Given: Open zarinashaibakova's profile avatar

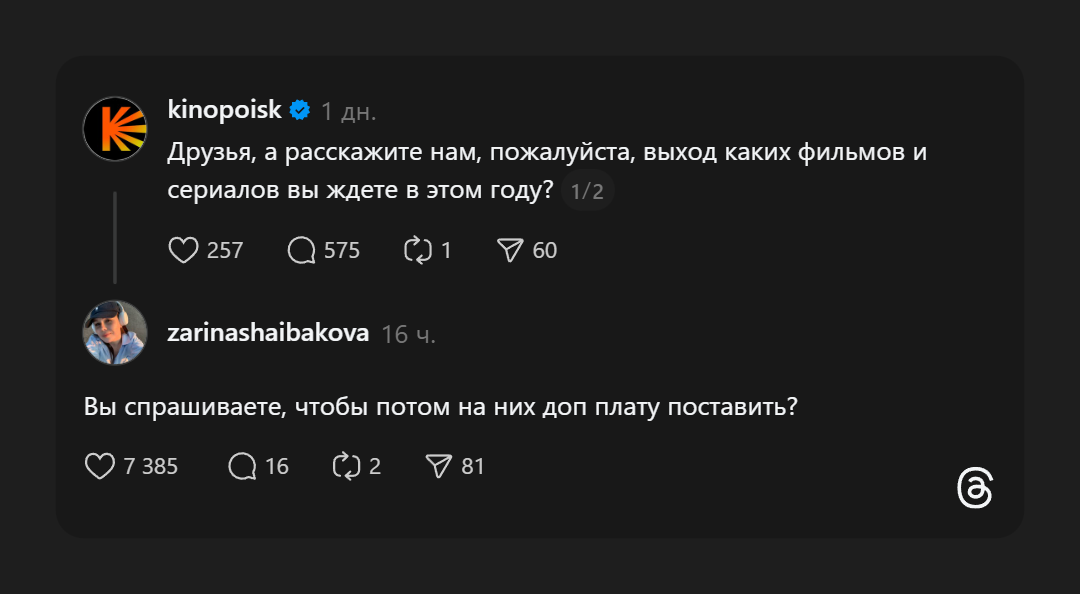Looking at the screenshot, I should click(x=115, y=333).
